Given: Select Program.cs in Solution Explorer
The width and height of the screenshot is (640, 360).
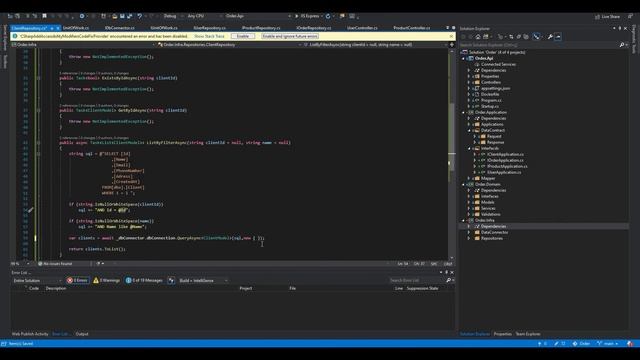Looking at the screenshot, I should 491,100.
